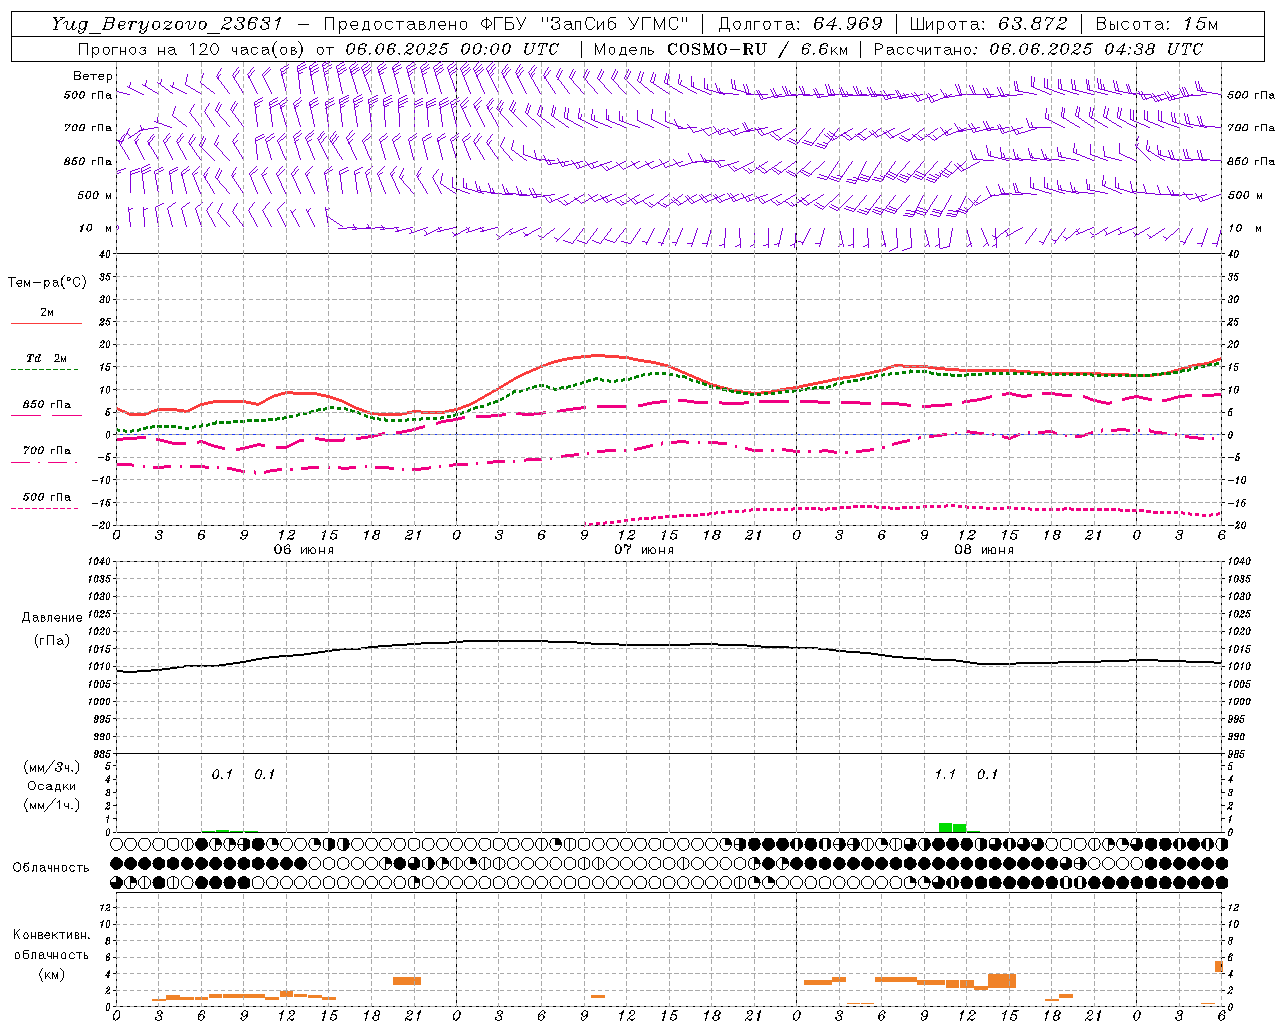The image size is (1280, 1024).
Task: Click the 40 value on left temperature axis
Action: click(x=104, y=254)
